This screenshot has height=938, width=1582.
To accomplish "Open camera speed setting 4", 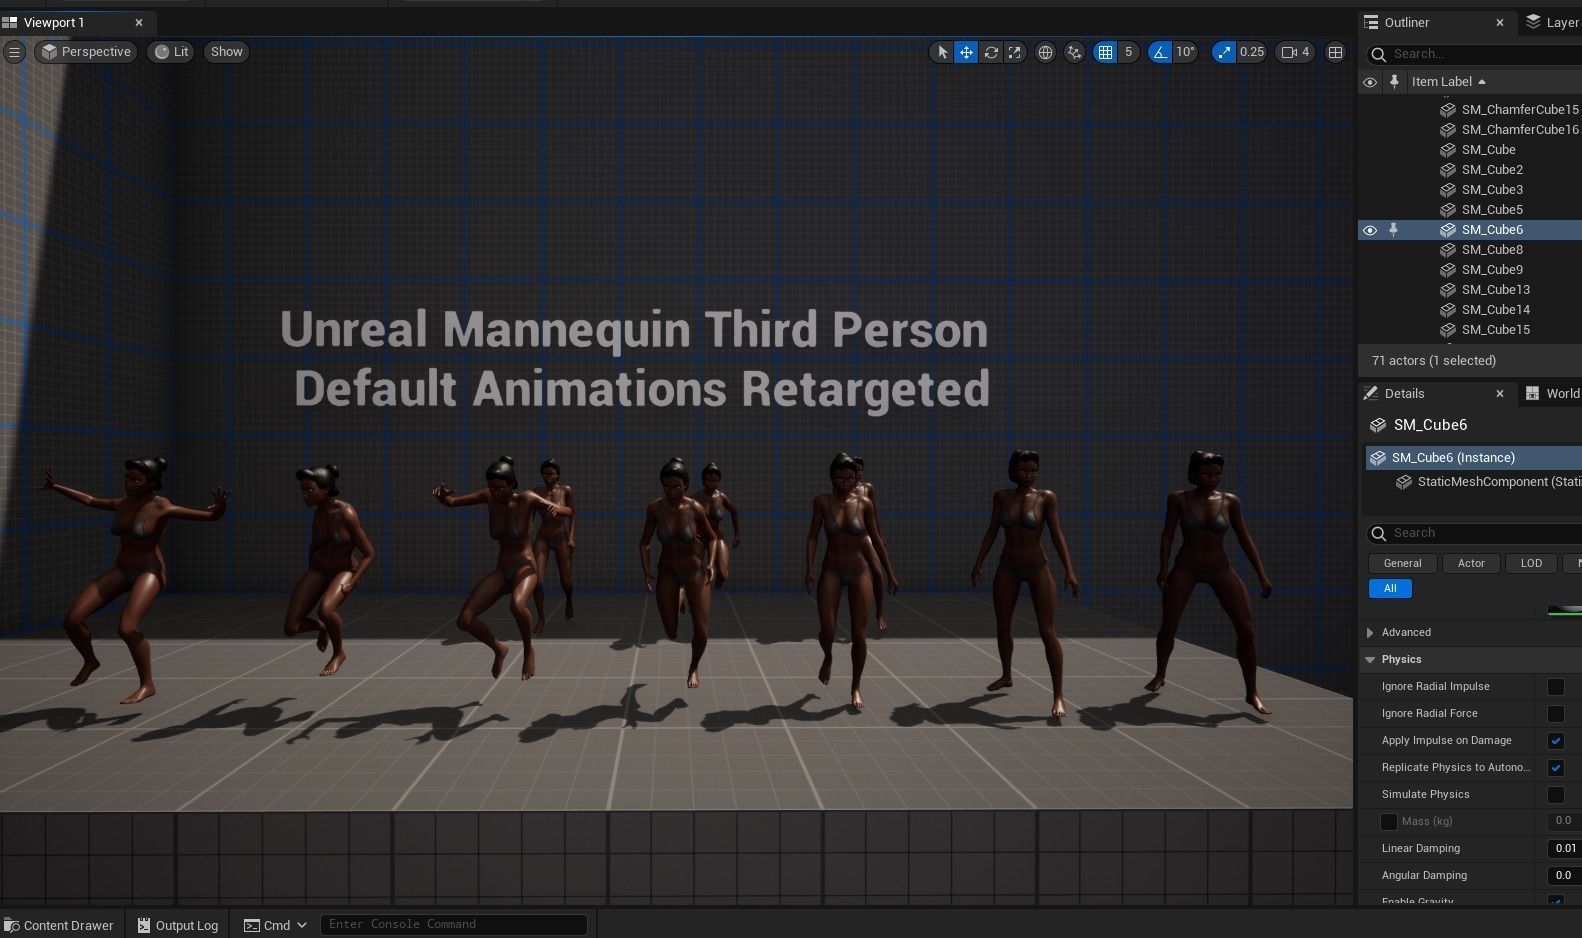I will click(x=1295, y=52).
